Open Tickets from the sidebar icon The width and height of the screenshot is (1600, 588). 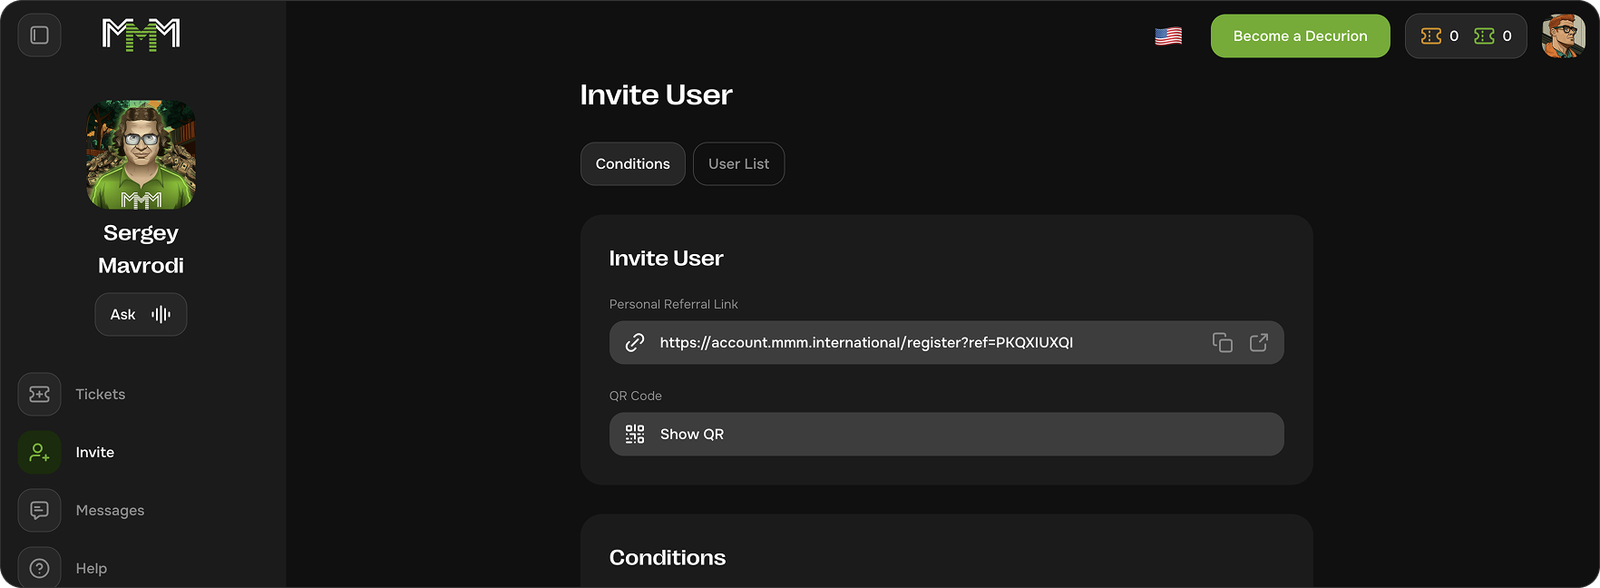[39, 394]
